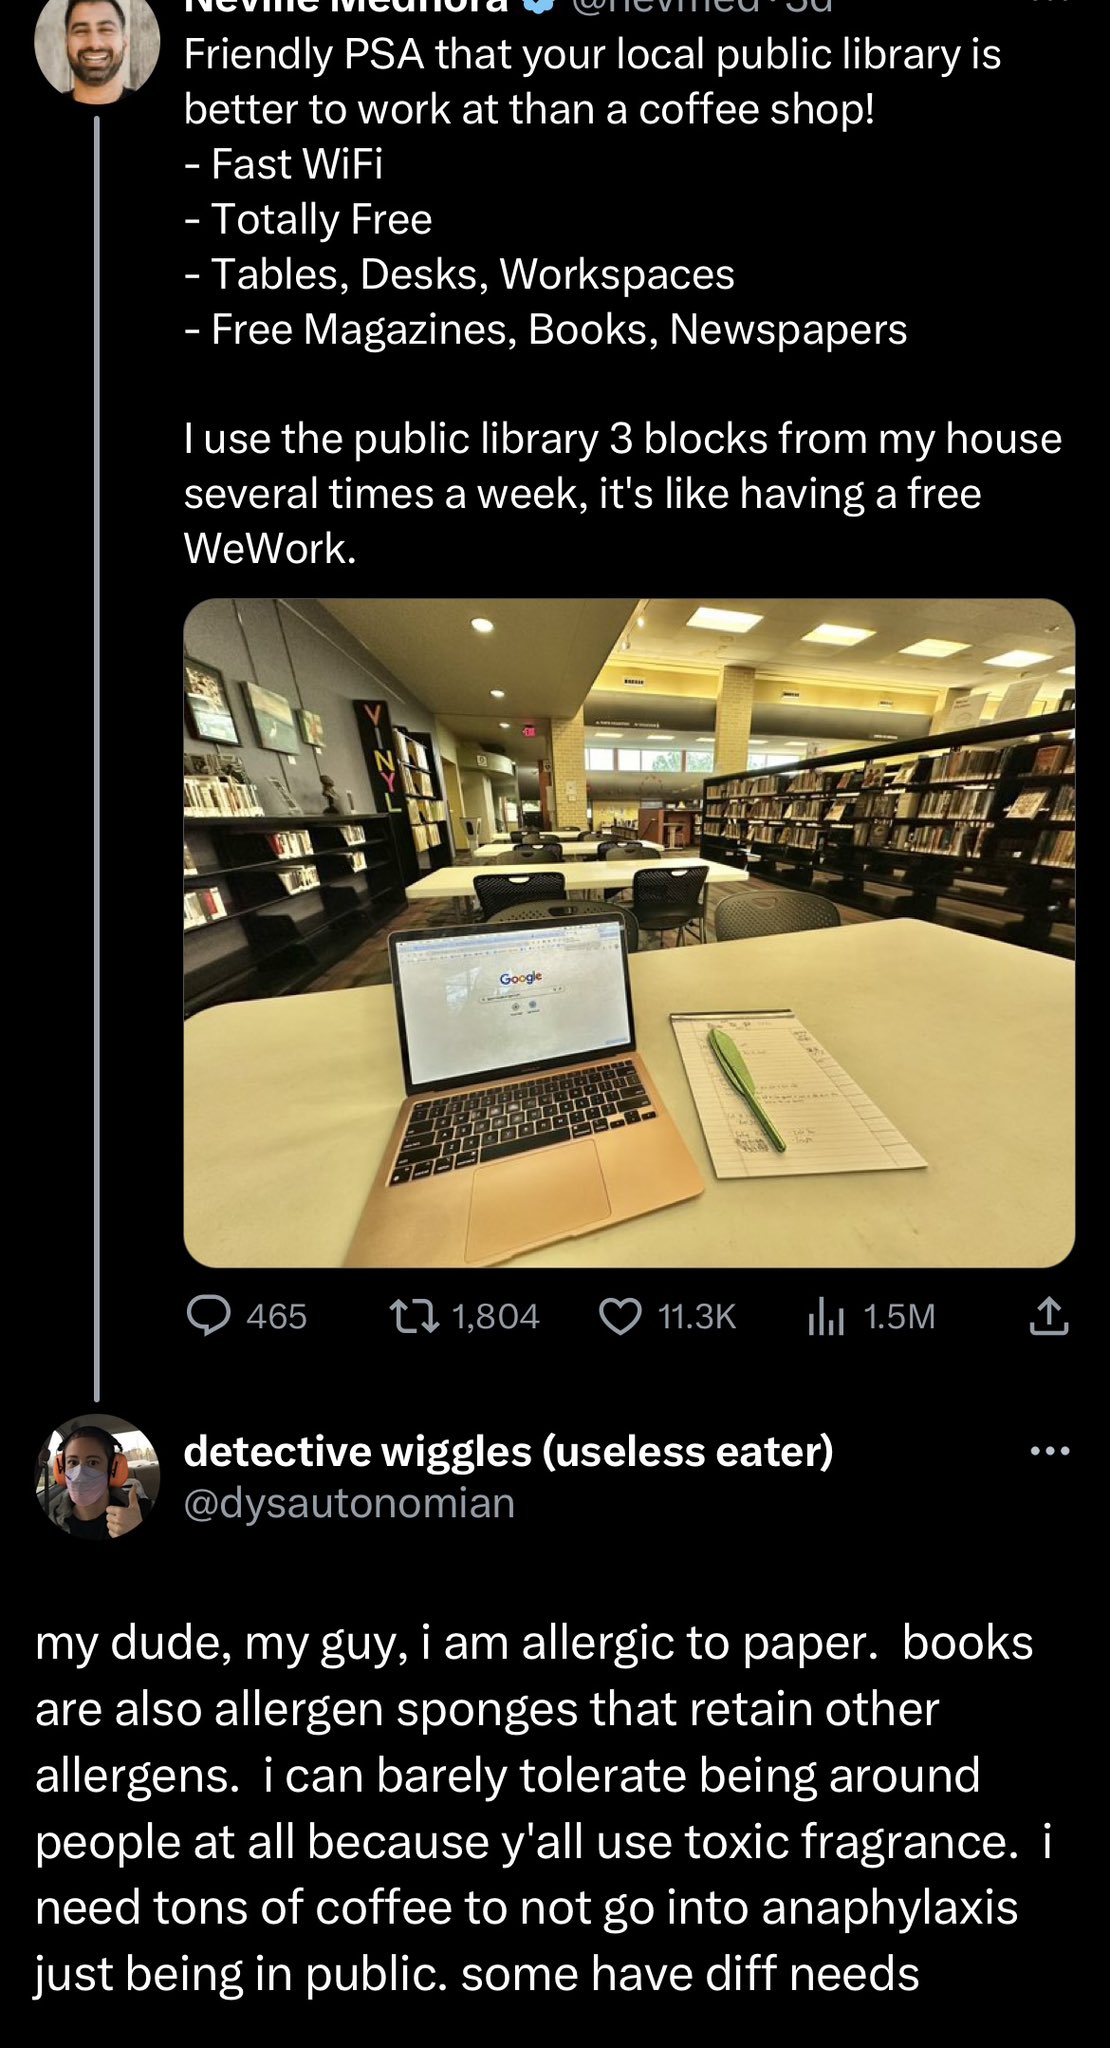Click the 1,804 retweets count
This screenshot has width=1110, height=2048.
point(496,1316)
